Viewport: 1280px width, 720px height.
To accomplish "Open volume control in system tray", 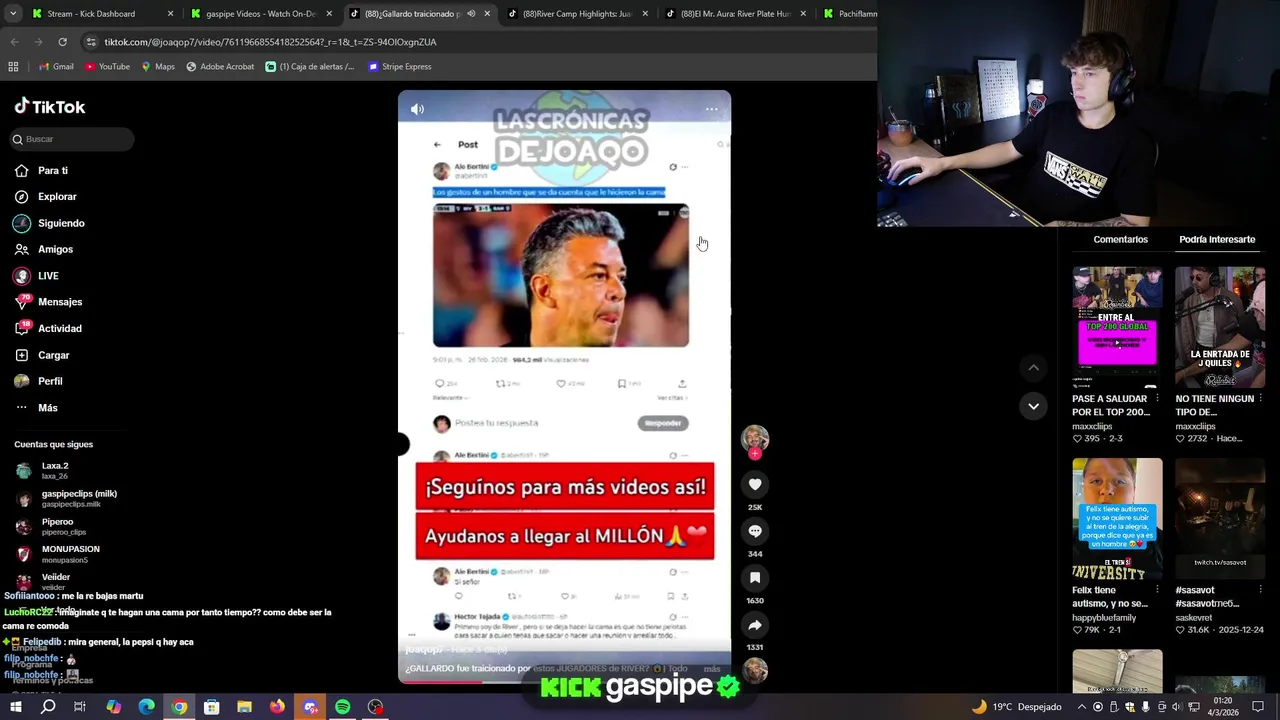I will [x=1178, y=707].
